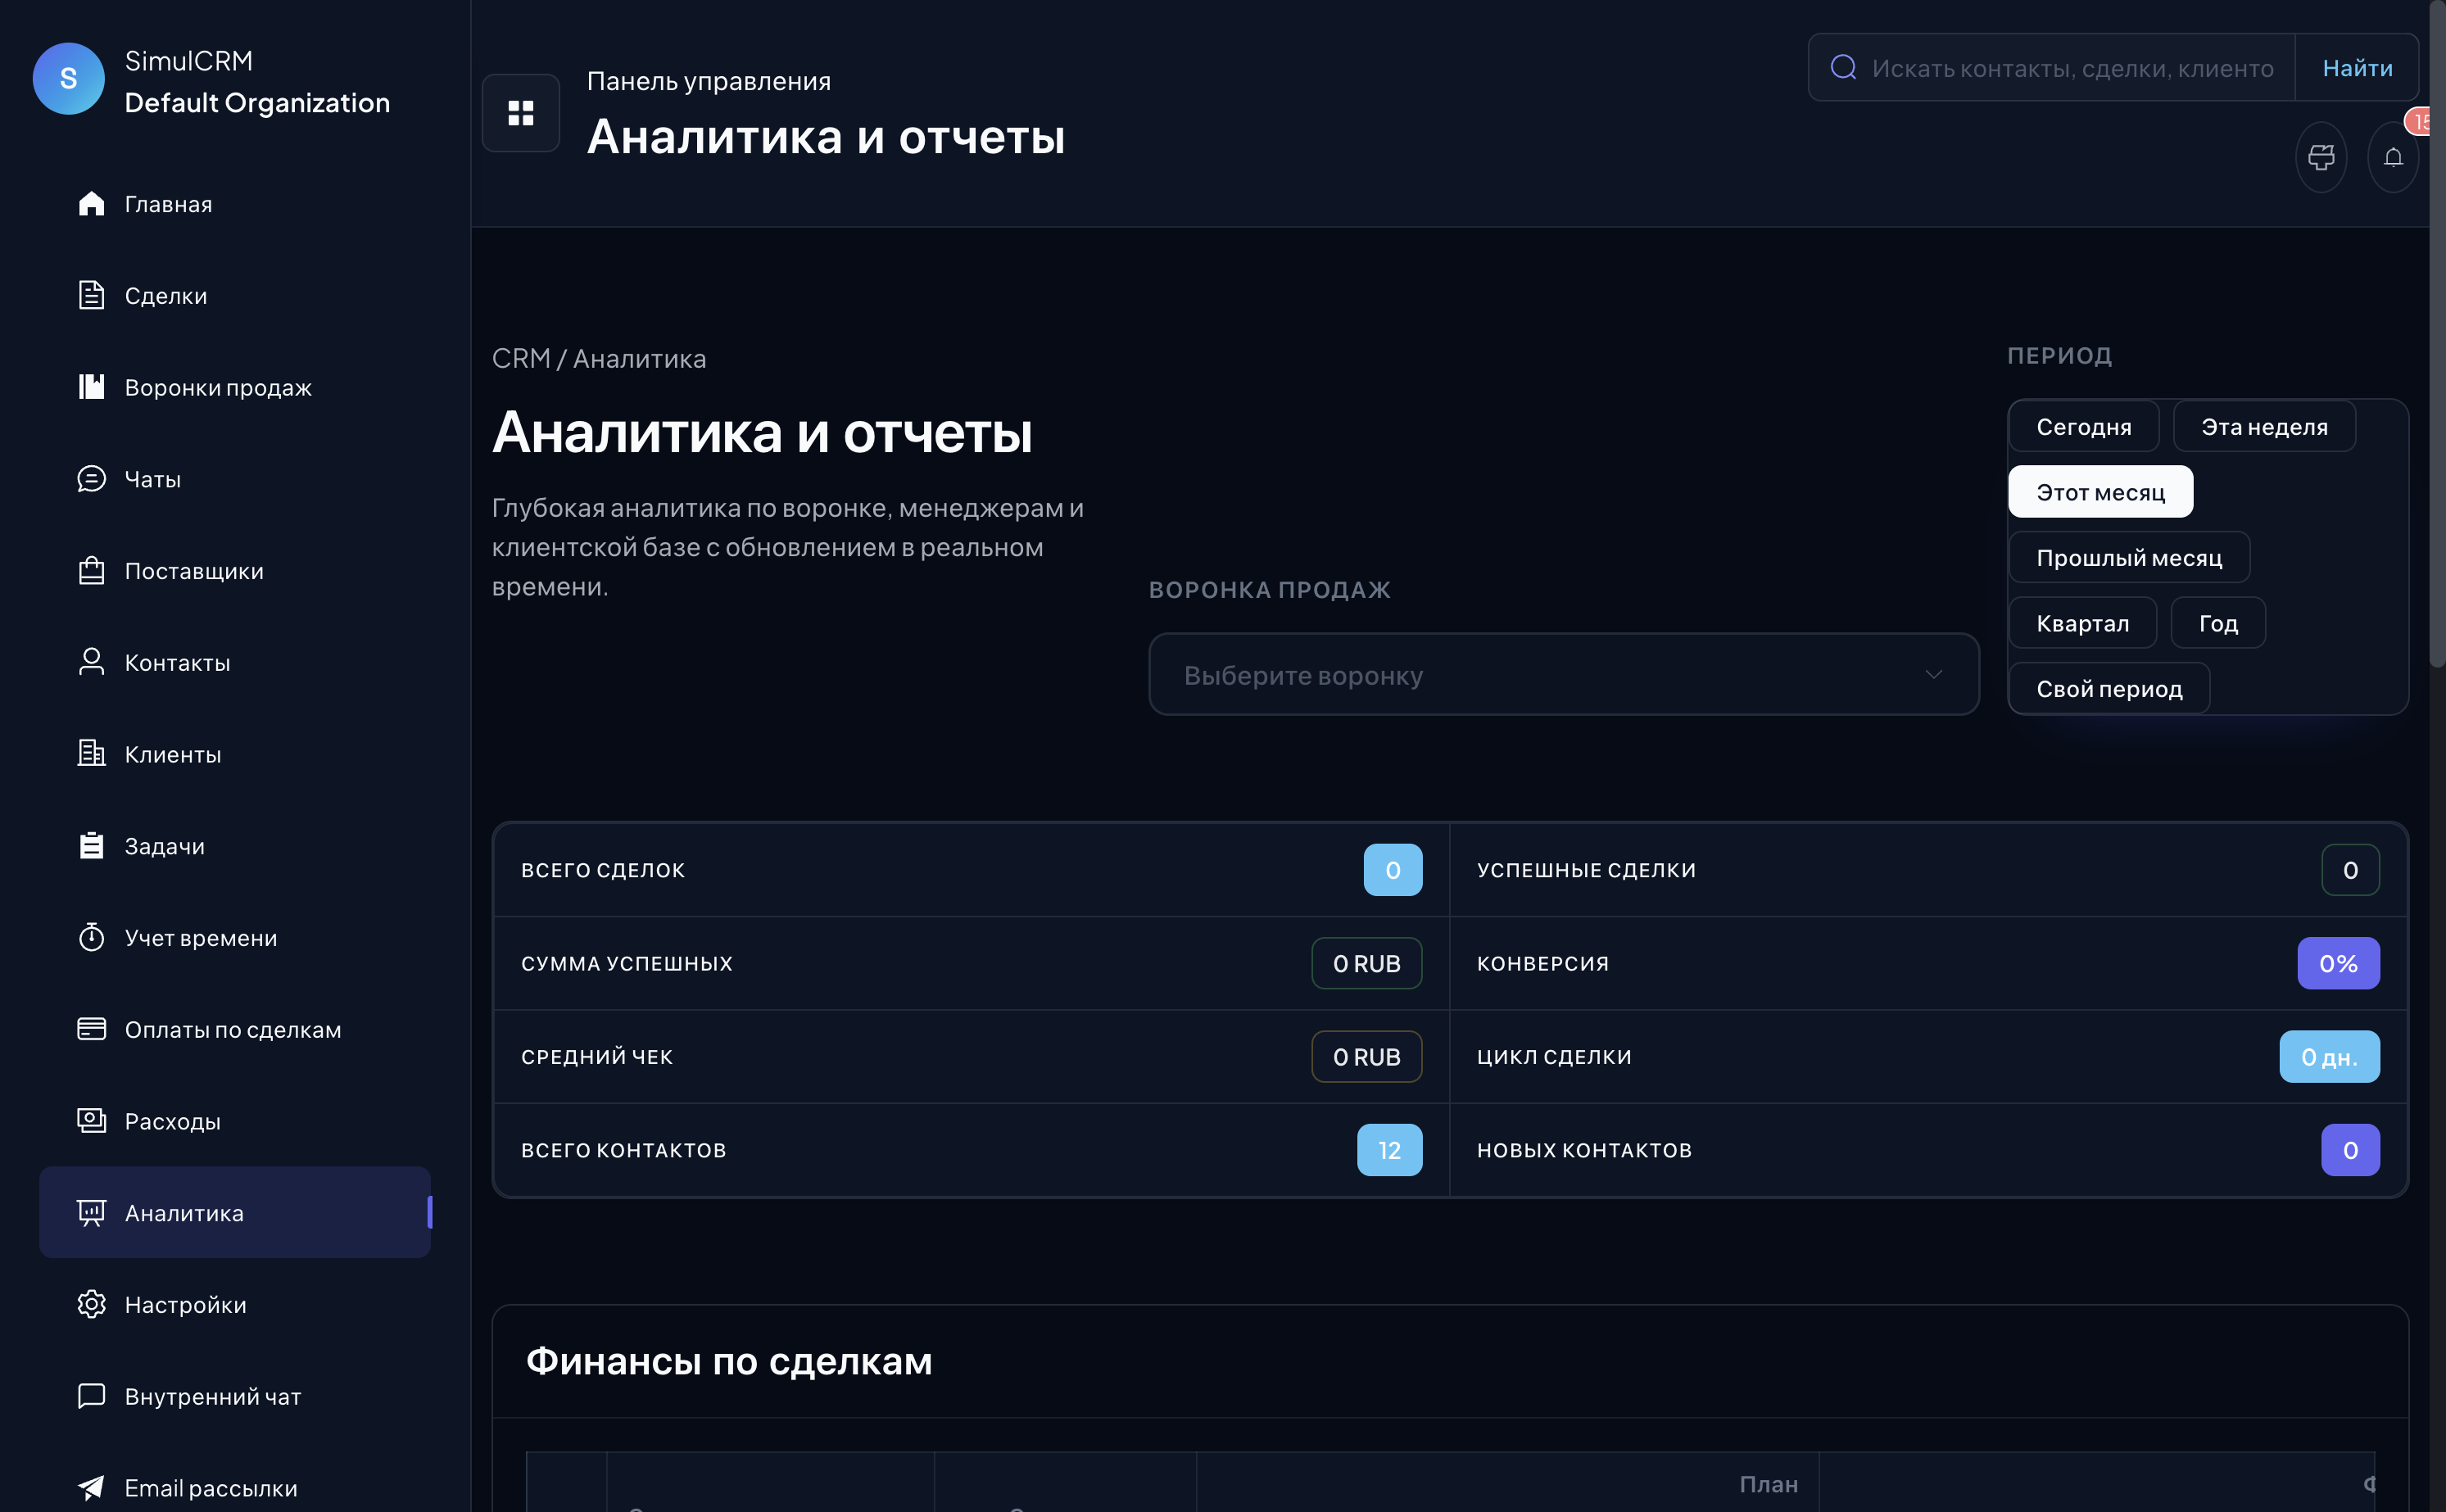Open Воронки продаж from the sidebar
2446x1512 pixels.
pyautogui.click(x=217, y=387)
